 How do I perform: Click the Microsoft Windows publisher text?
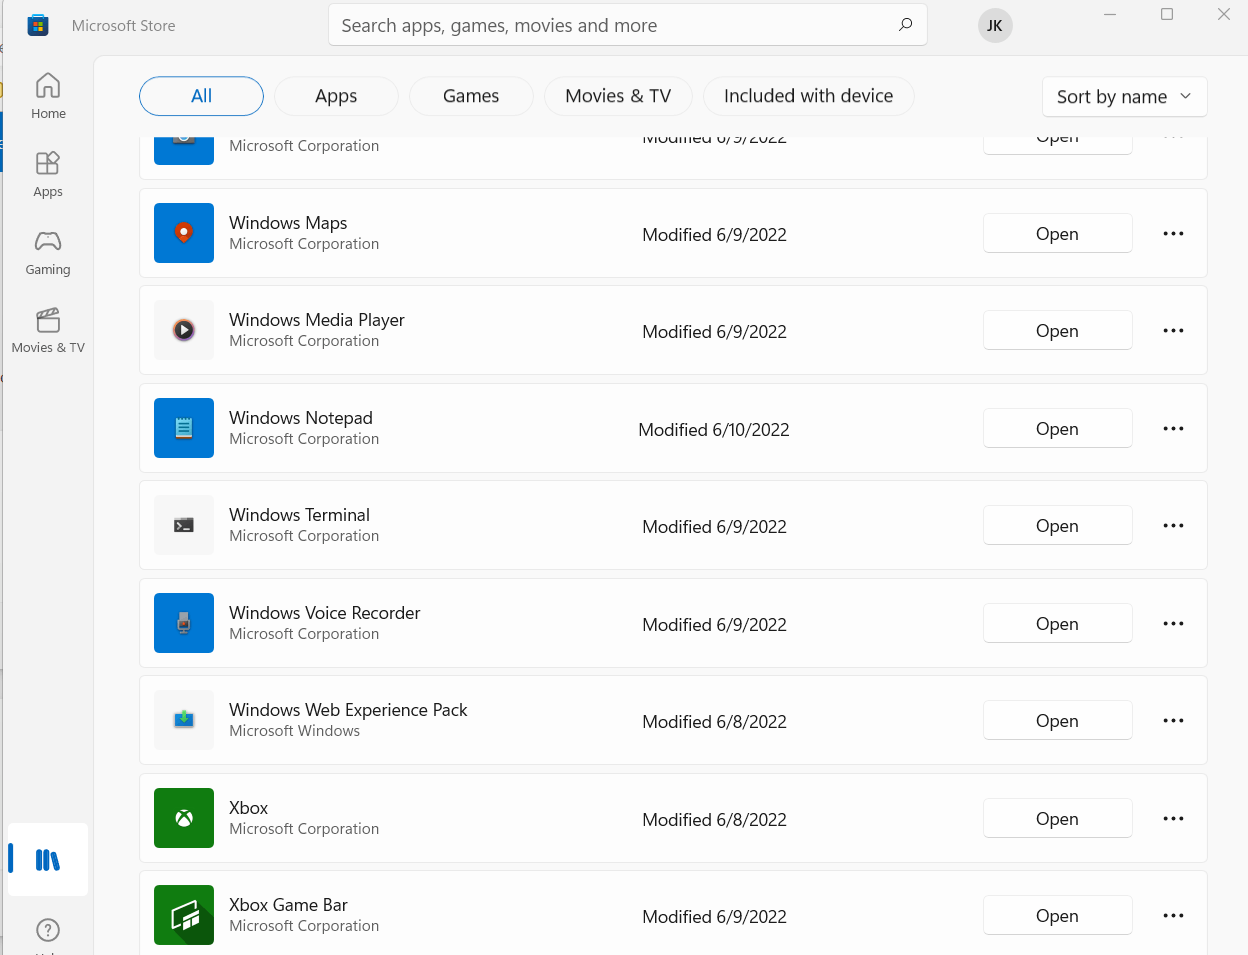point(294,731)
